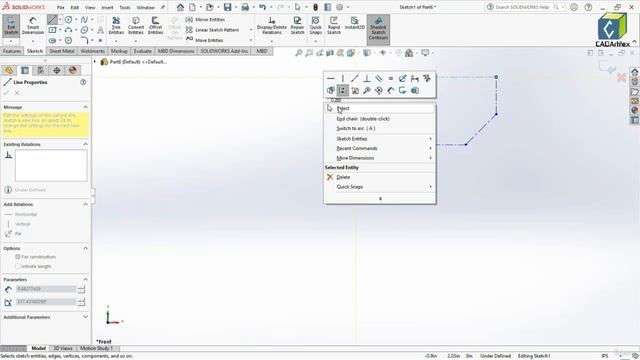Enable the For construction checkbox
Screen dimensions: 640x360
tap(18, 257)
